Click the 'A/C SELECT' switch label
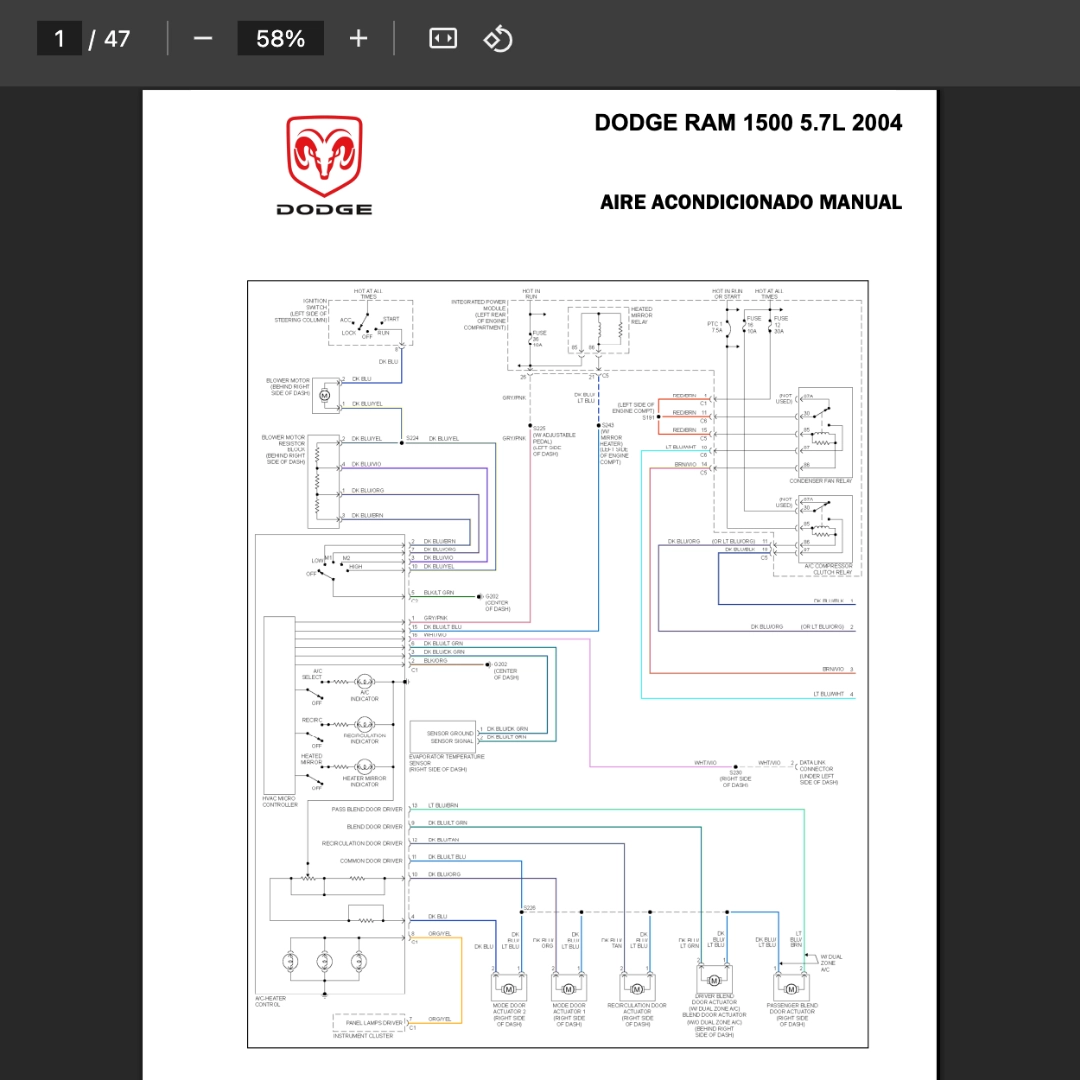This screenshot has width=1080, height=1080. (x=314, y=674)
